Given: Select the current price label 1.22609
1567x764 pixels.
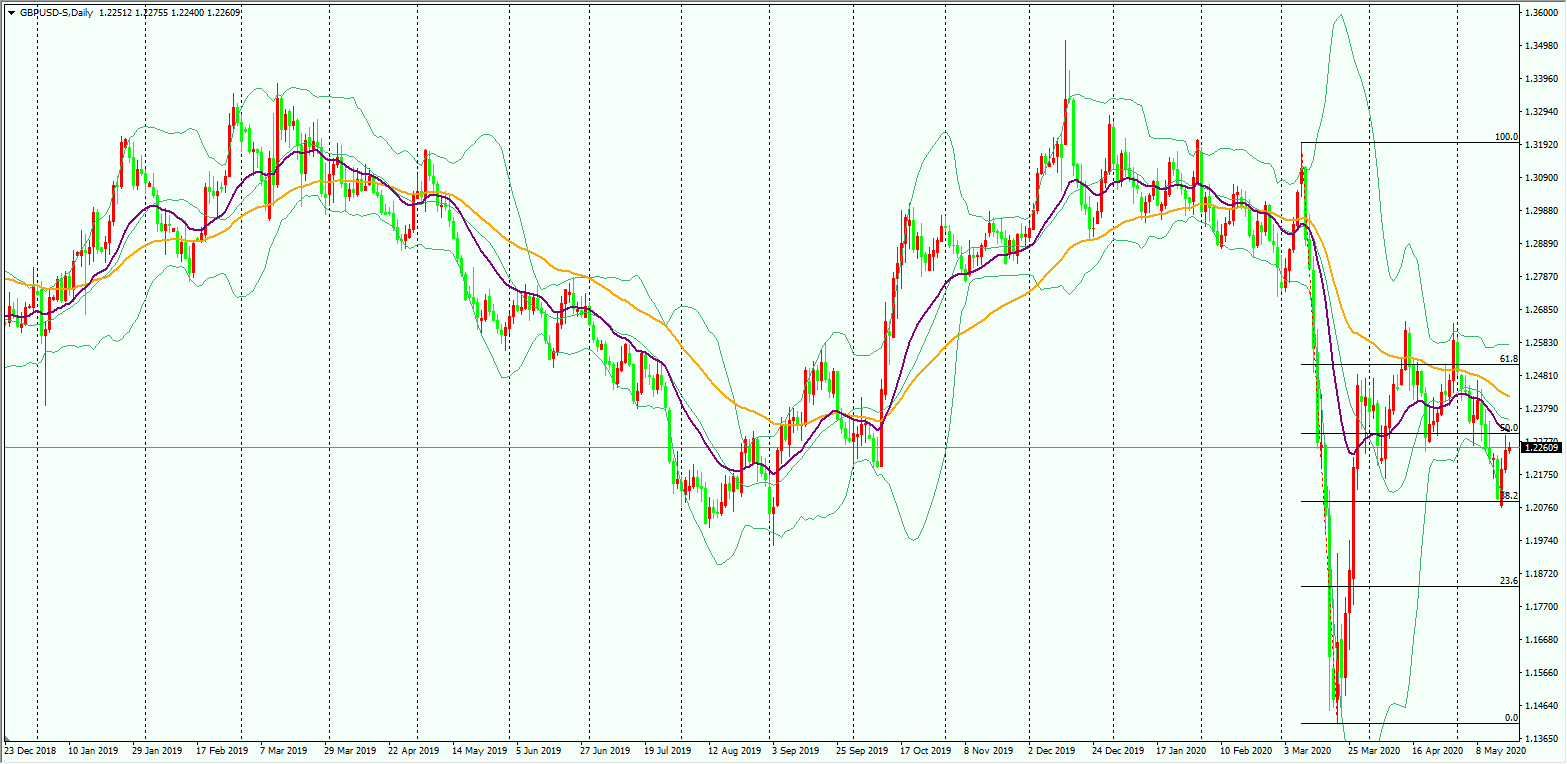Looking at the screenshot, I should [1541, 448].
